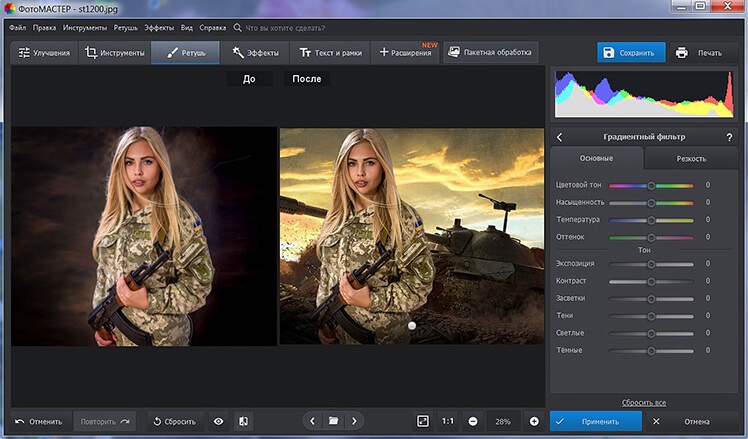Go to the previous image arrow

point(312,421)
